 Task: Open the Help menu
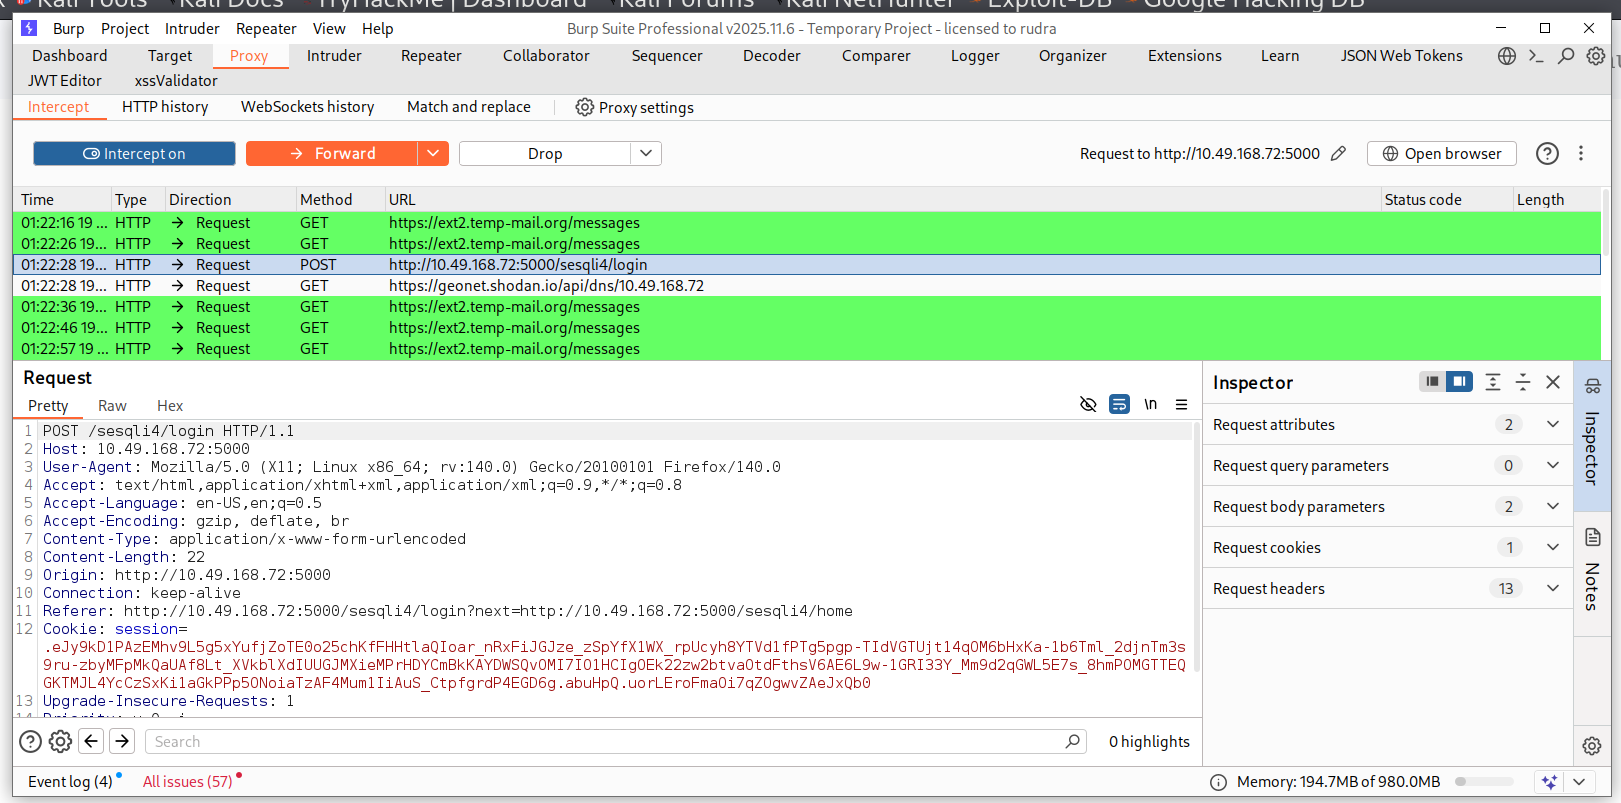coord(377,29)
